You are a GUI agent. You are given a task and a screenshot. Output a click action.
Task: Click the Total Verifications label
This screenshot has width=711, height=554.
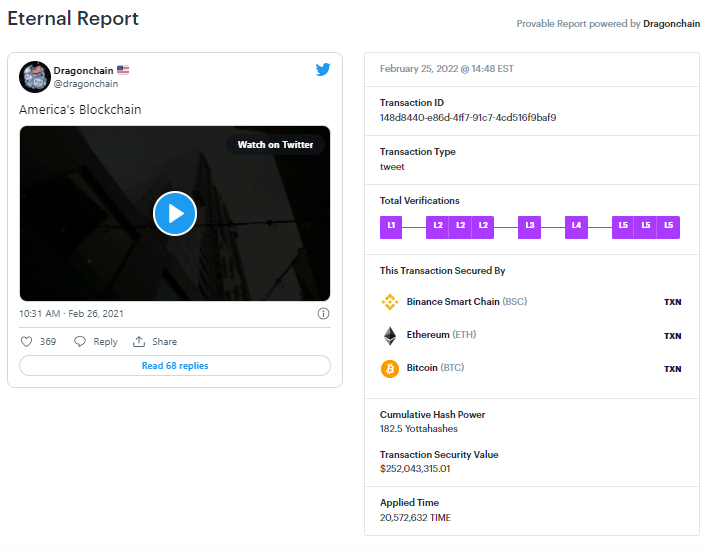419,201
